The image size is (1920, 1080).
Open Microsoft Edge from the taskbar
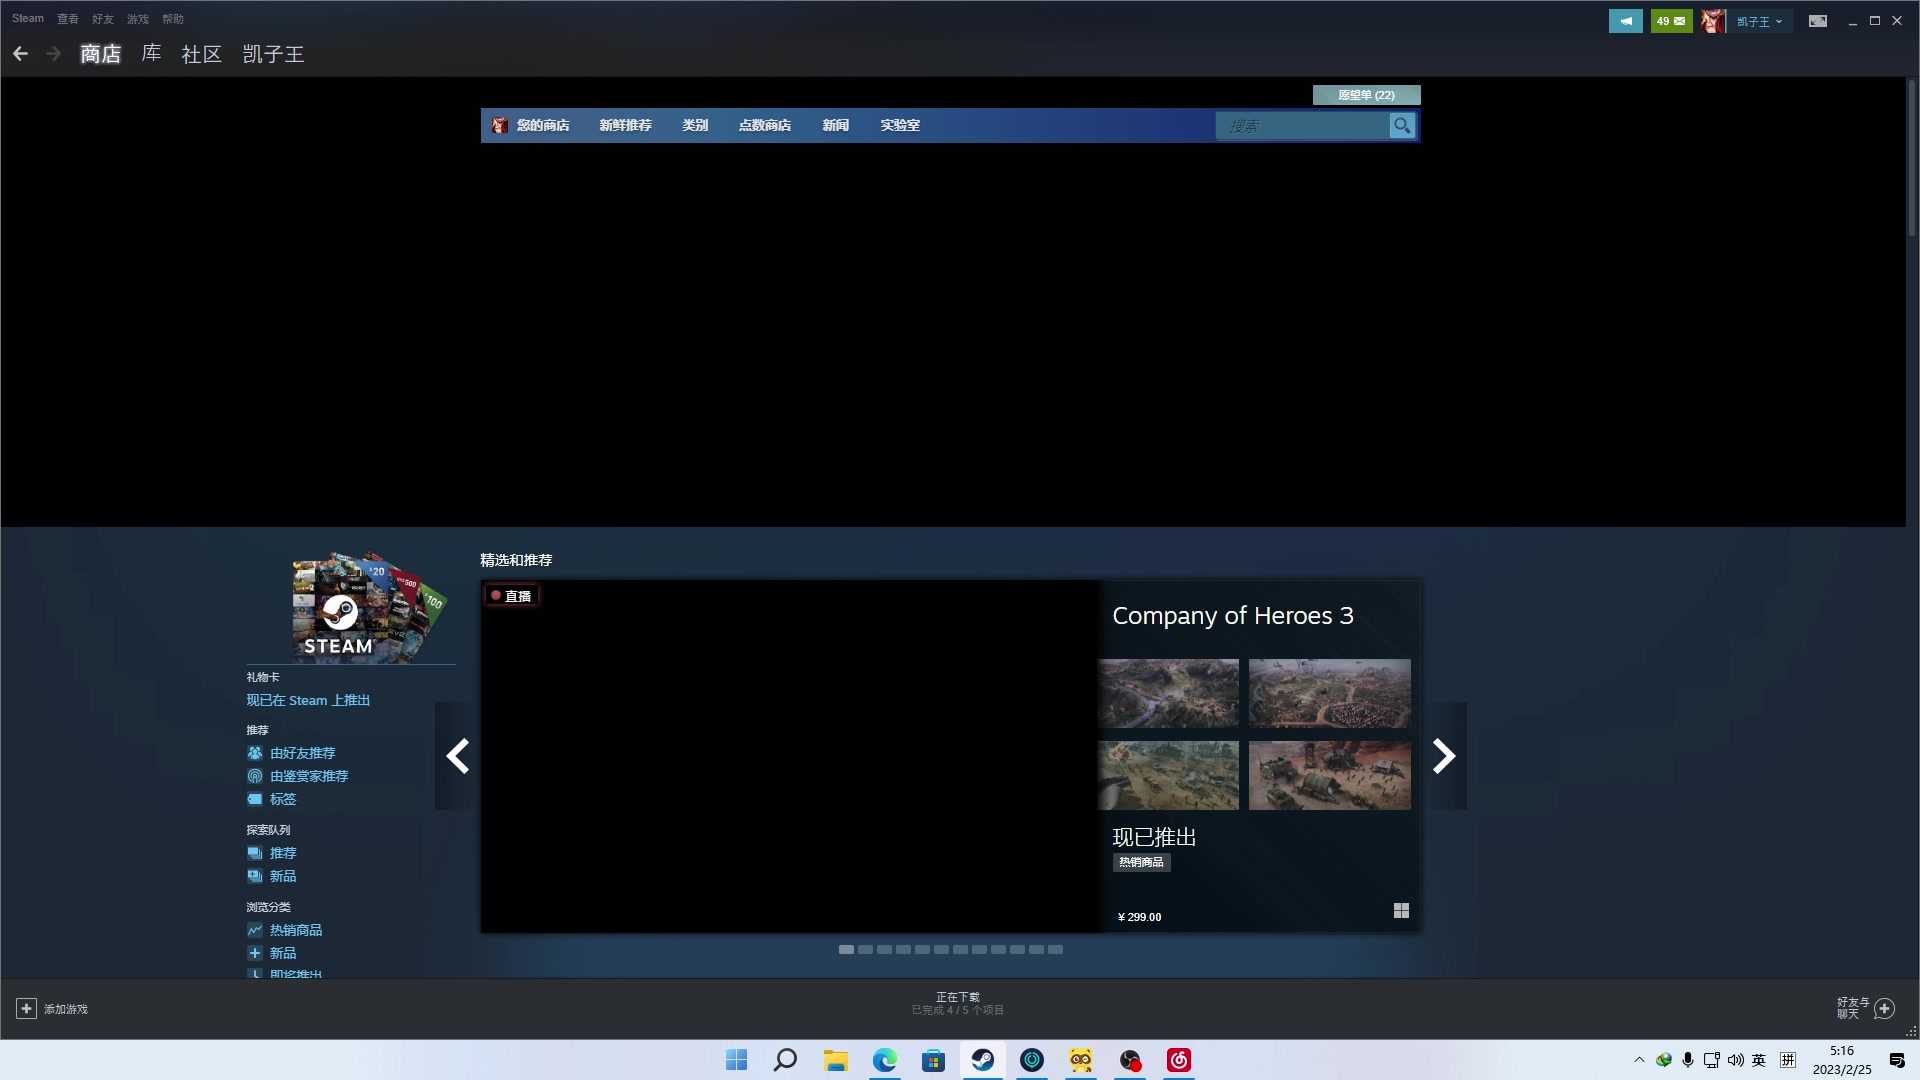tap(884, 1060)
